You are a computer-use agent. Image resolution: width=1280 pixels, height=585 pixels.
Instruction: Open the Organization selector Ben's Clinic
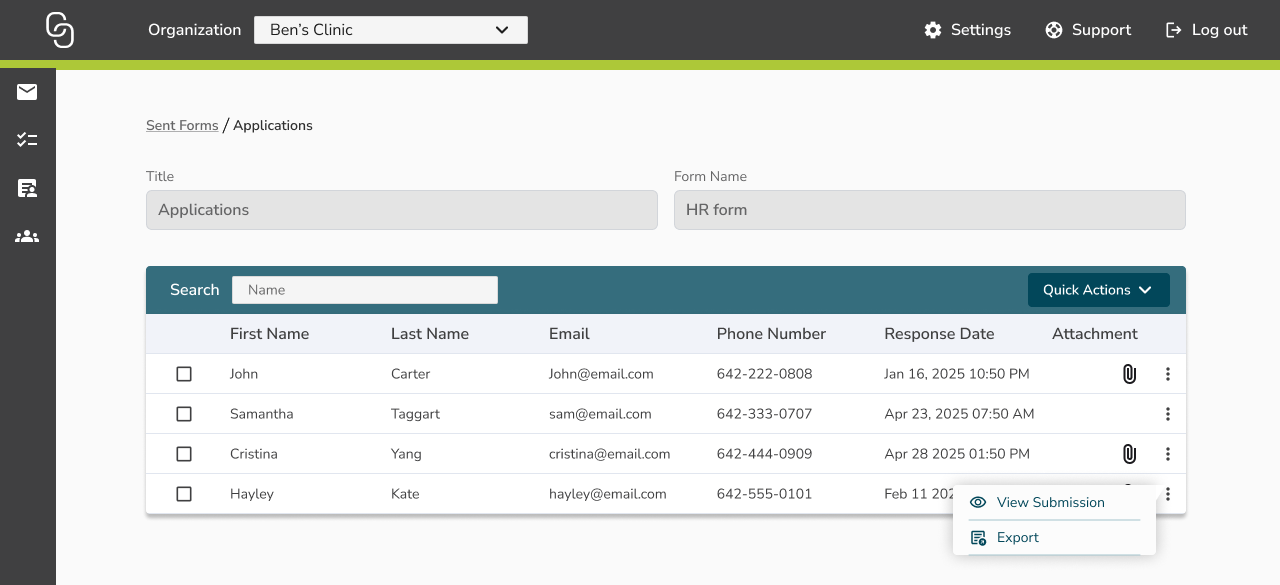390,30
